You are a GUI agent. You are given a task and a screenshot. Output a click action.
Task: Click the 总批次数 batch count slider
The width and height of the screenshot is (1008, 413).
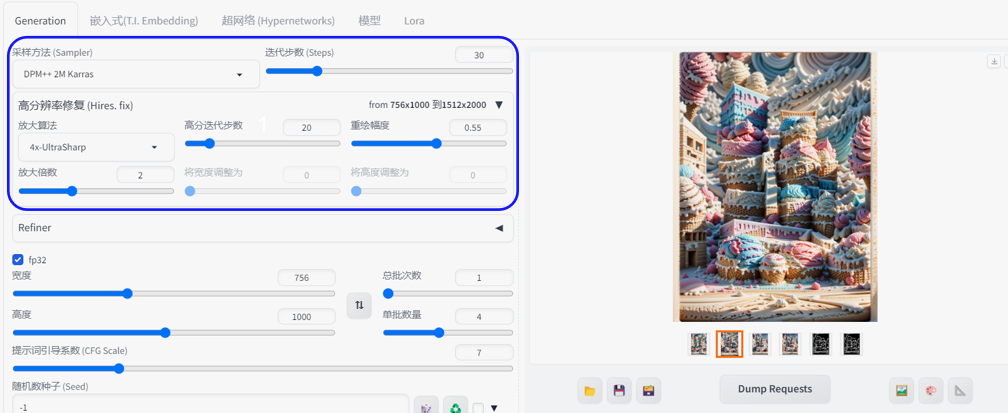[x=448, y=293]
